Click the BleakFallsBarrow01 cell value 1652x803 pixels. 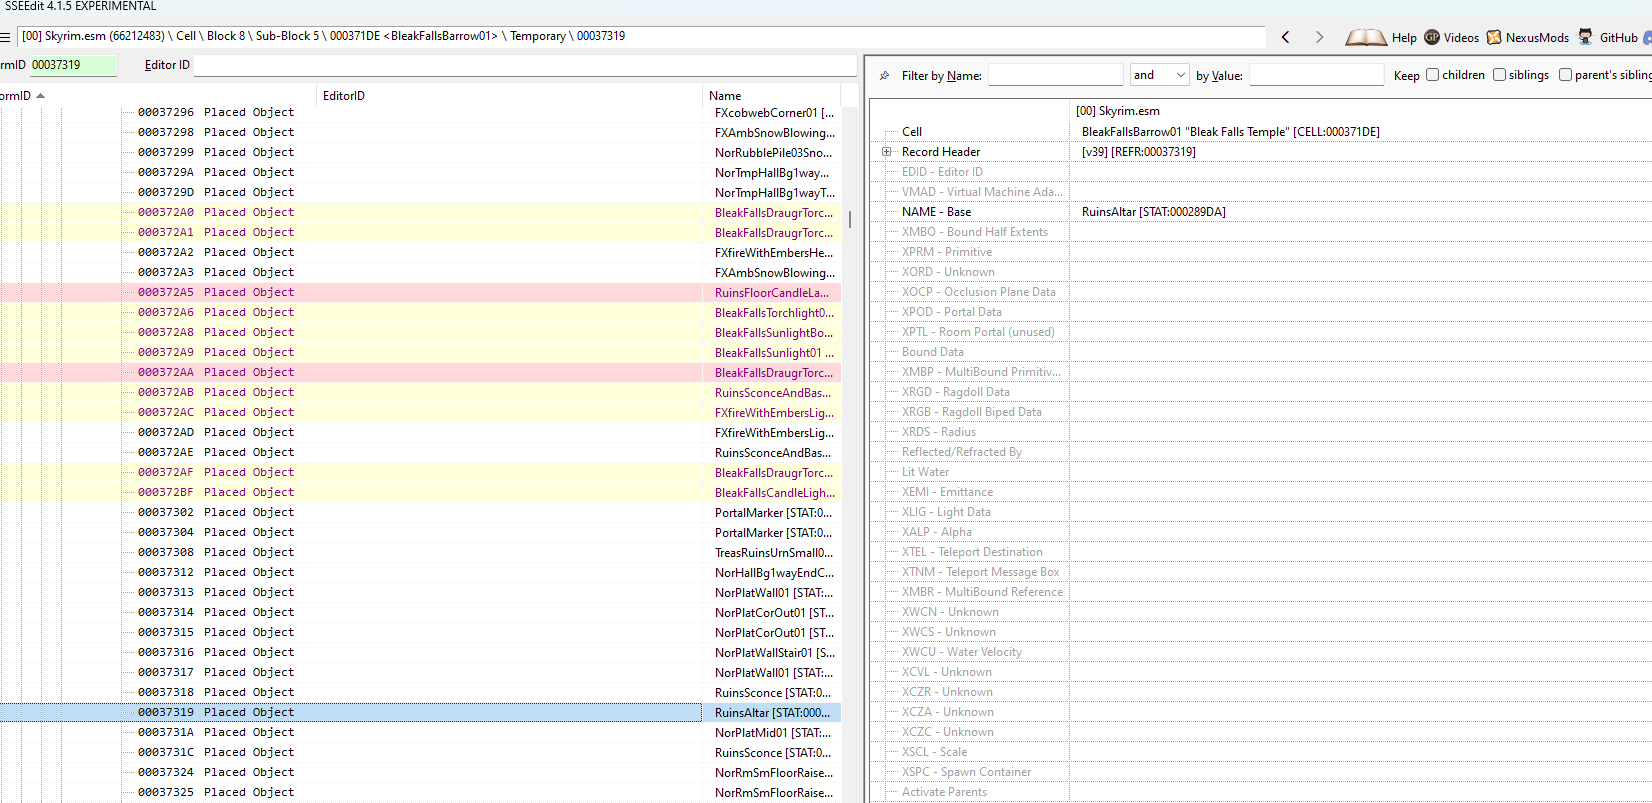[x=1230, y=132]
